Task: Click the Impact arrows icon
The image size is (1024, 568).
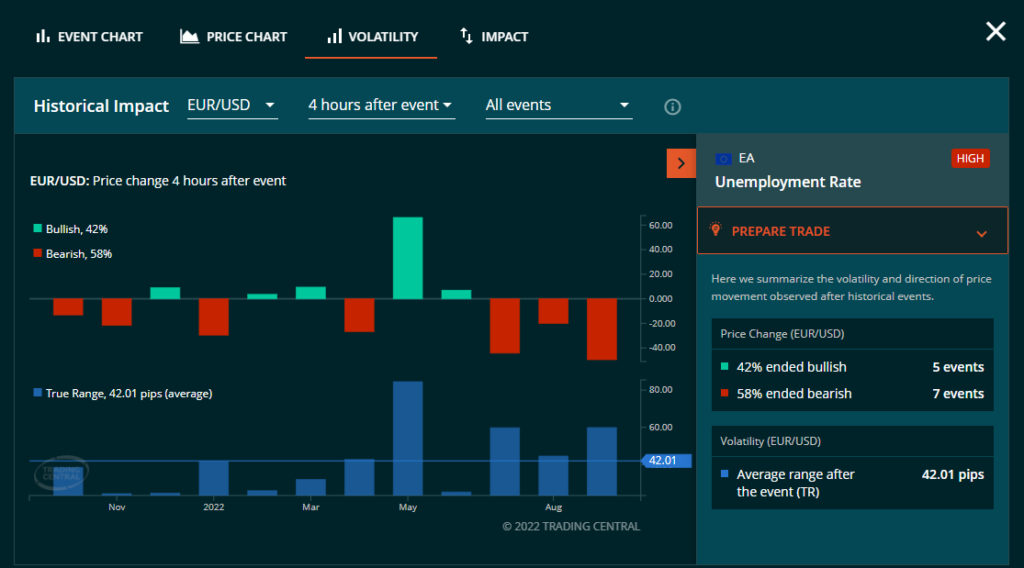Action: 466,36
